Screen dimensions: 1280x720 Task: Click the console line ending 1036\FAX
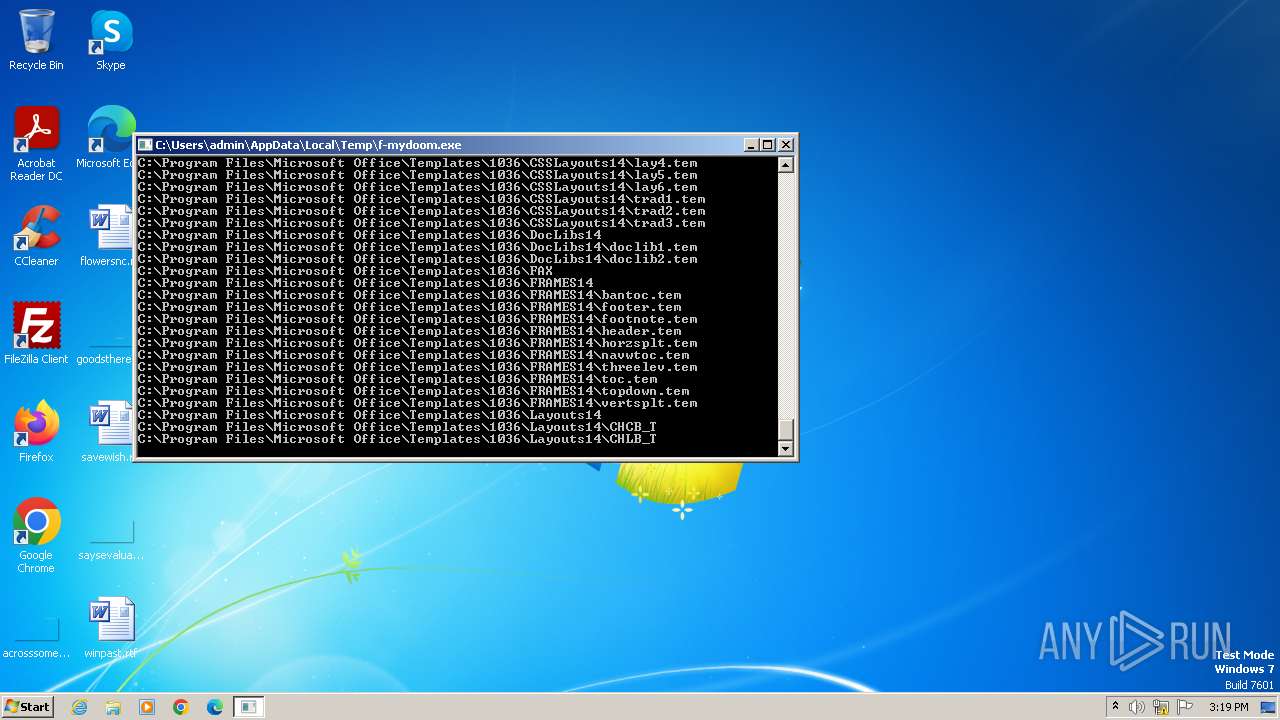[345, 271]
